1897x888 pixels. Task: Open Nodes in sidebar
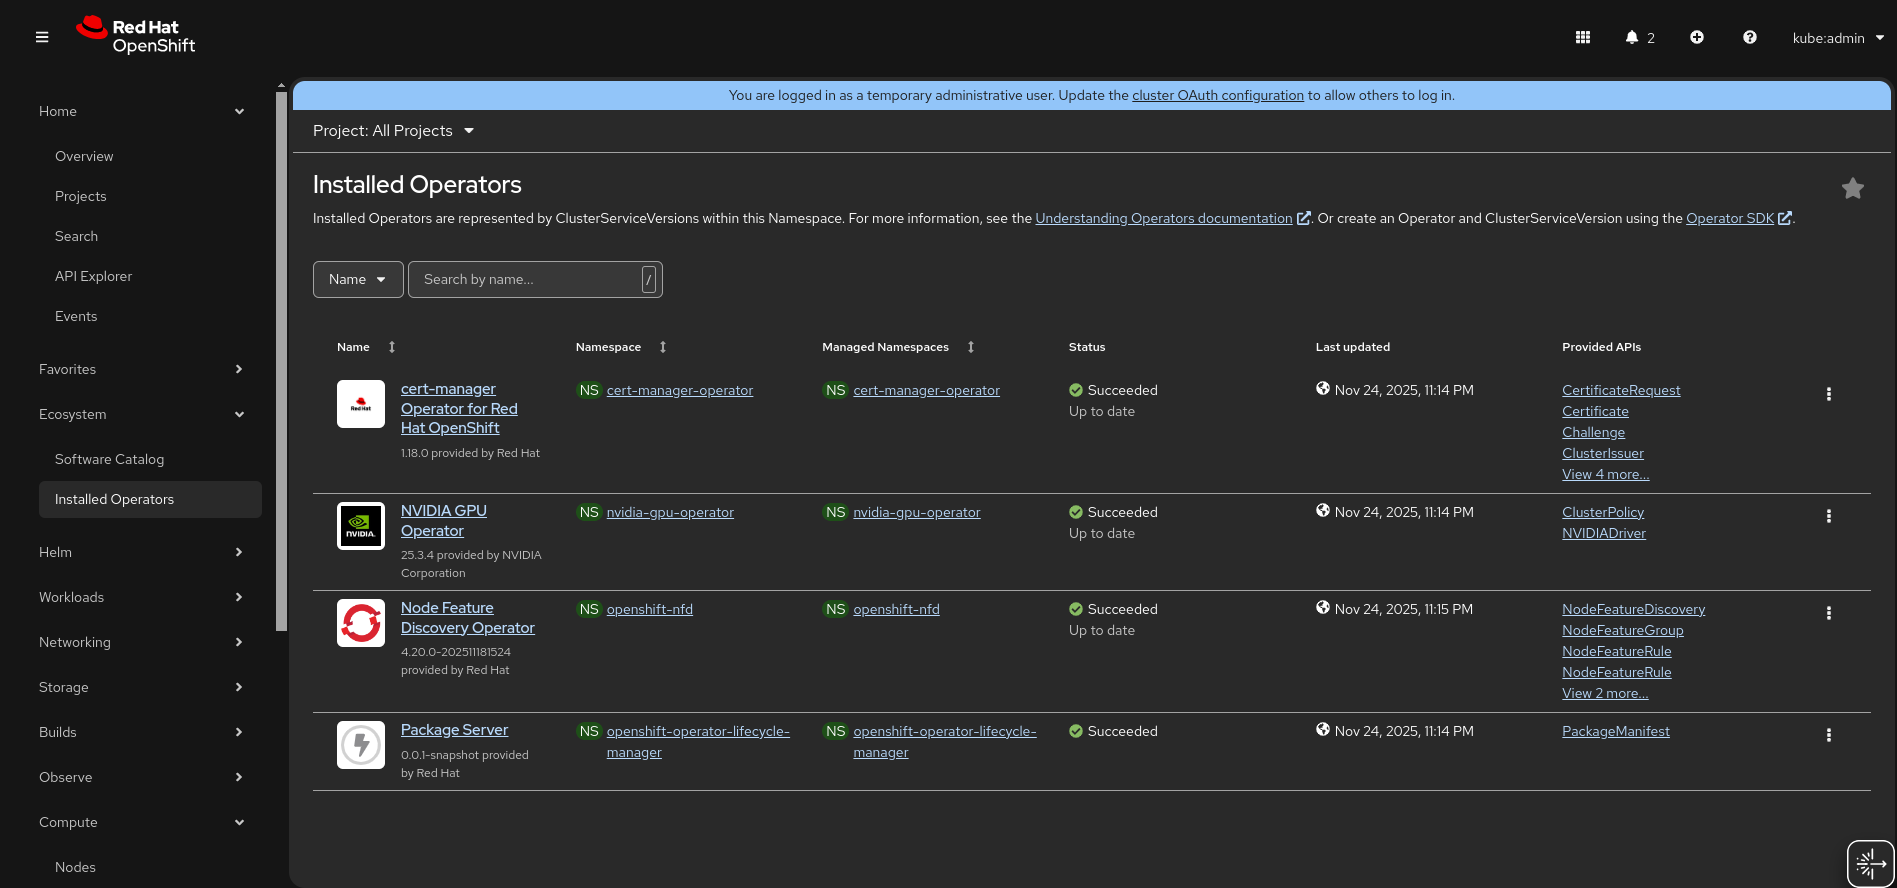click(75, 867)
